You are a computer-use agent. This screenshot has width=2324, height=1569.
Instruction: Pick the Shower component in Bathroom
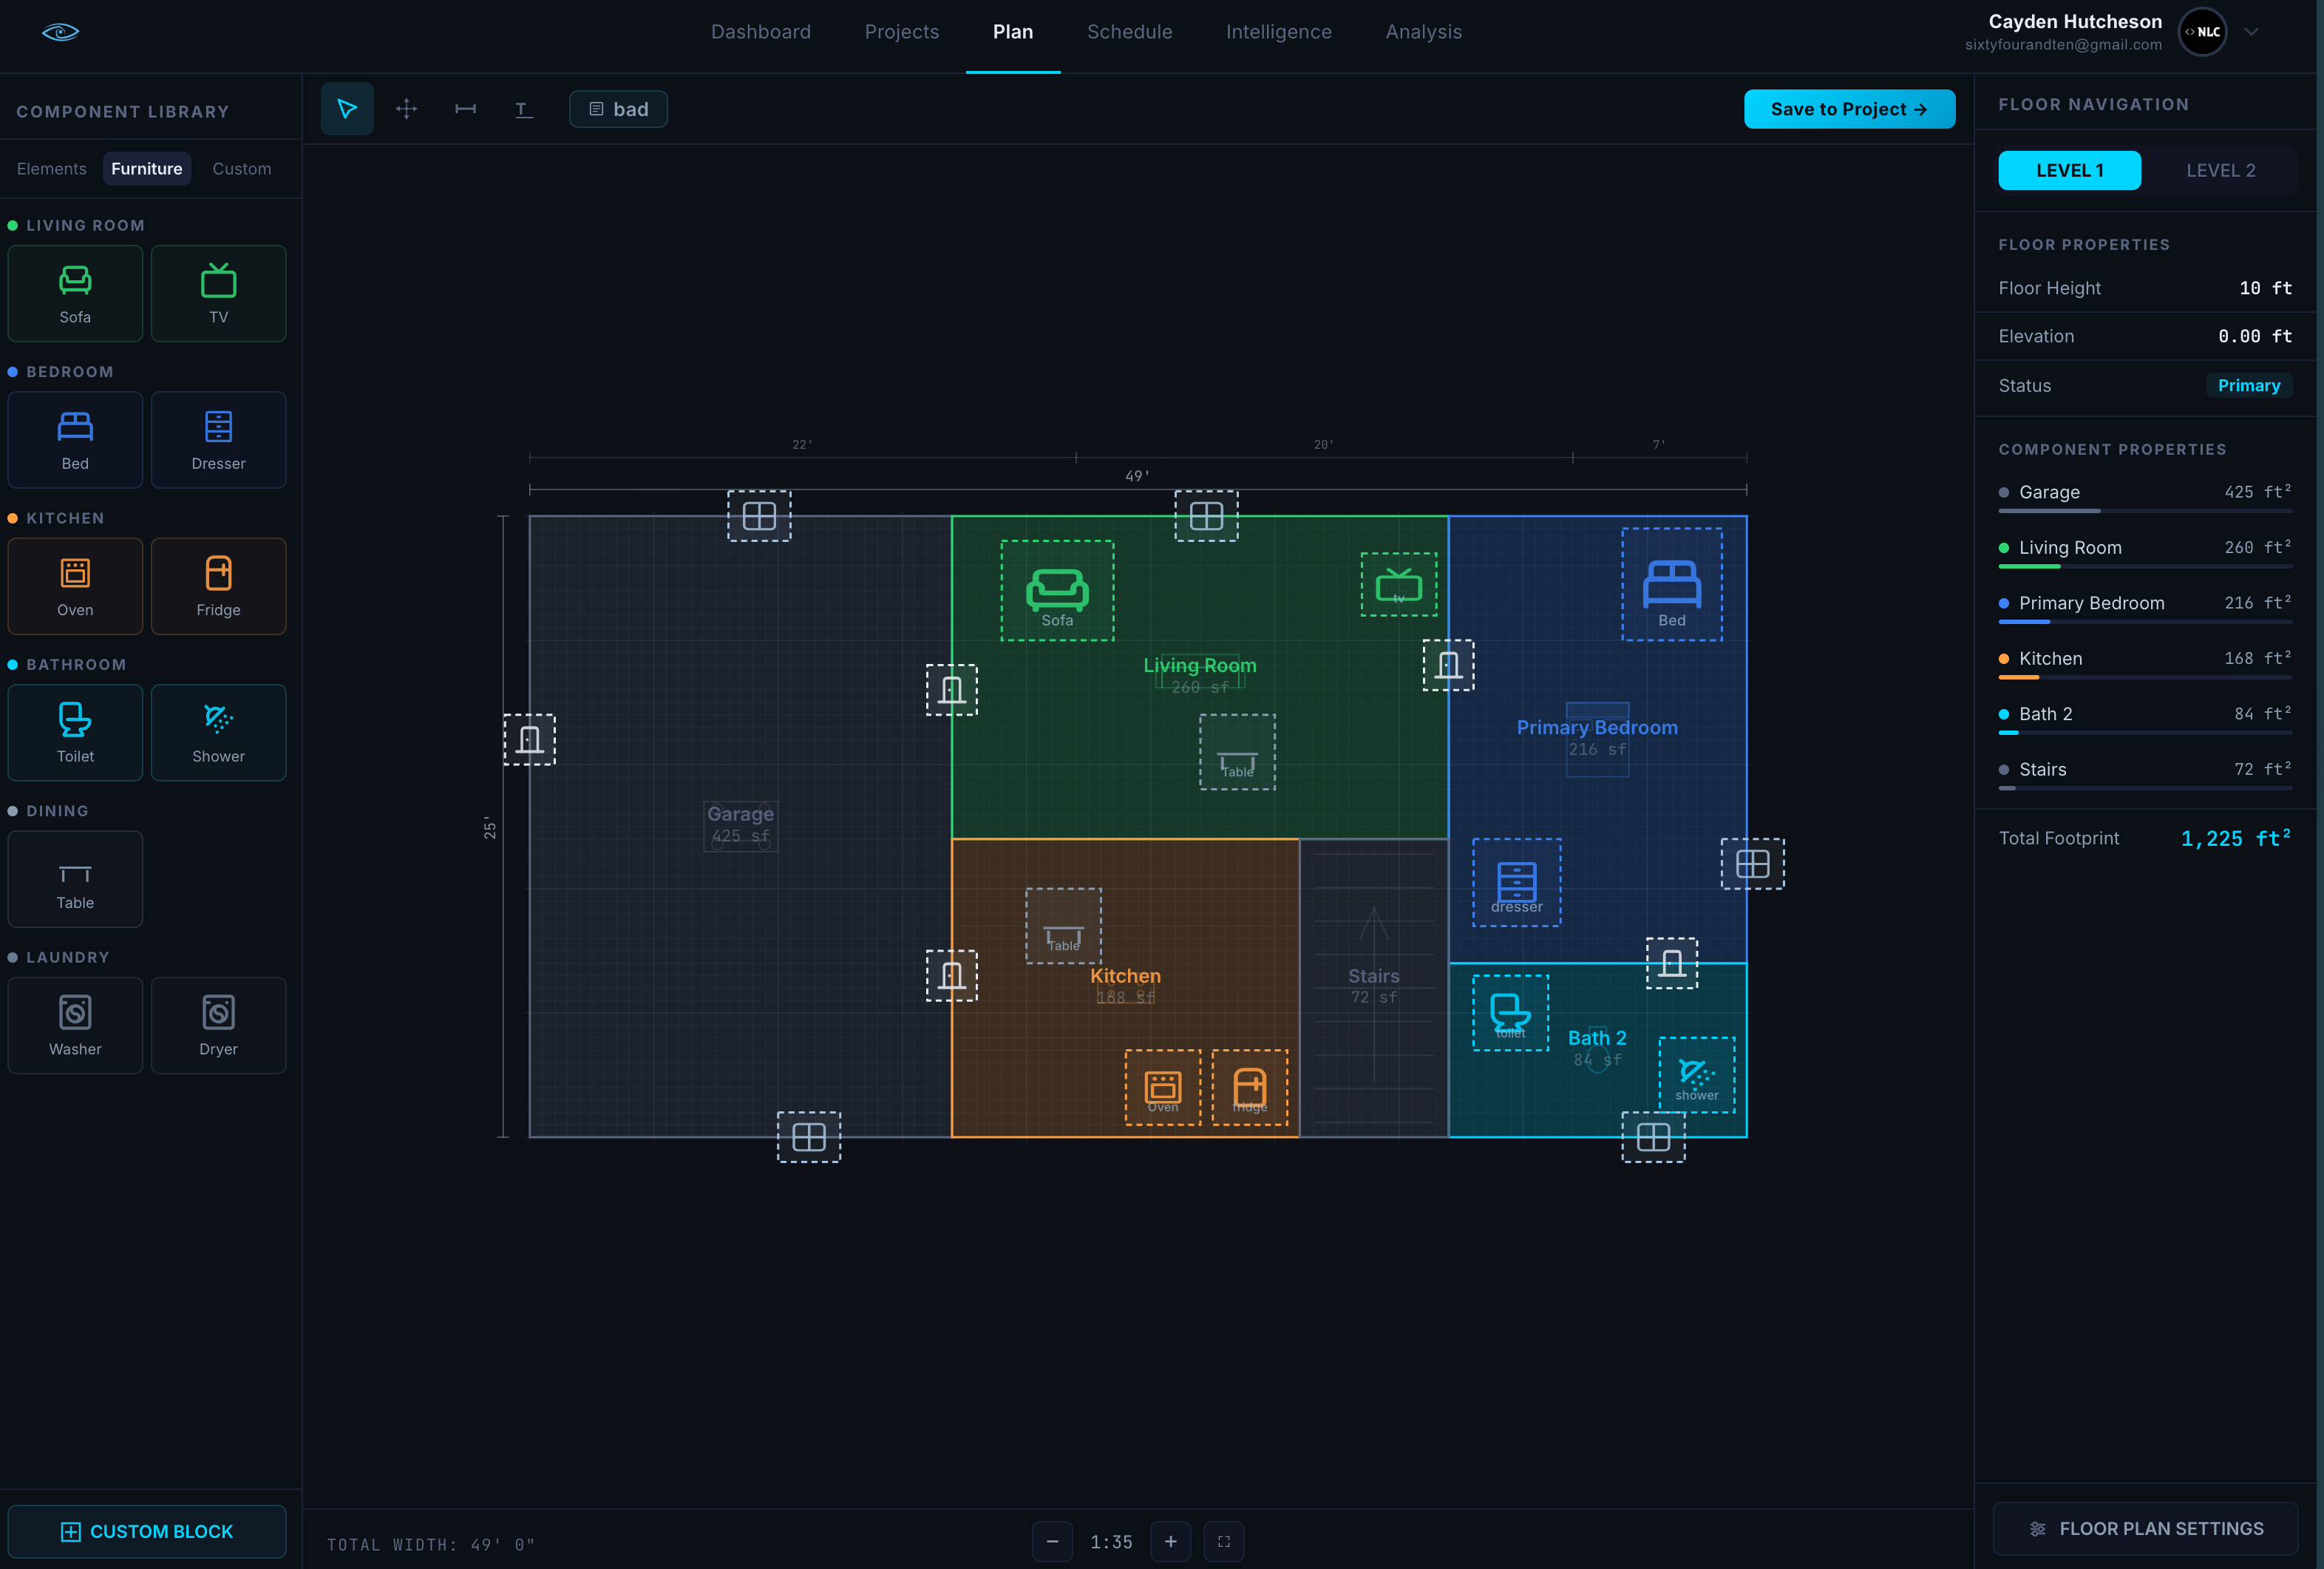point(218,732)
